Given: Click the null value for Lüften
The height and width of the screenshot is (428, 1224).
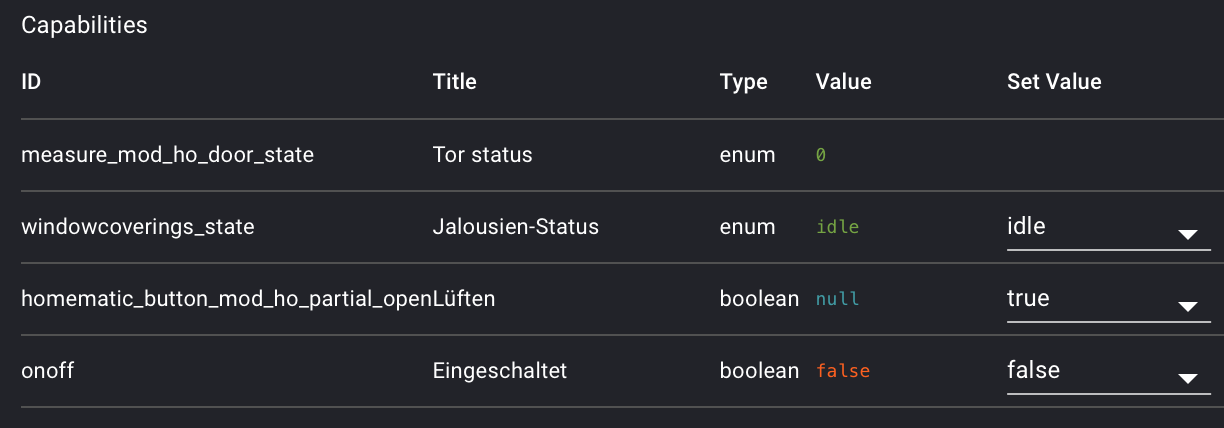Looking at the screenshot, I should pos(837,300).
